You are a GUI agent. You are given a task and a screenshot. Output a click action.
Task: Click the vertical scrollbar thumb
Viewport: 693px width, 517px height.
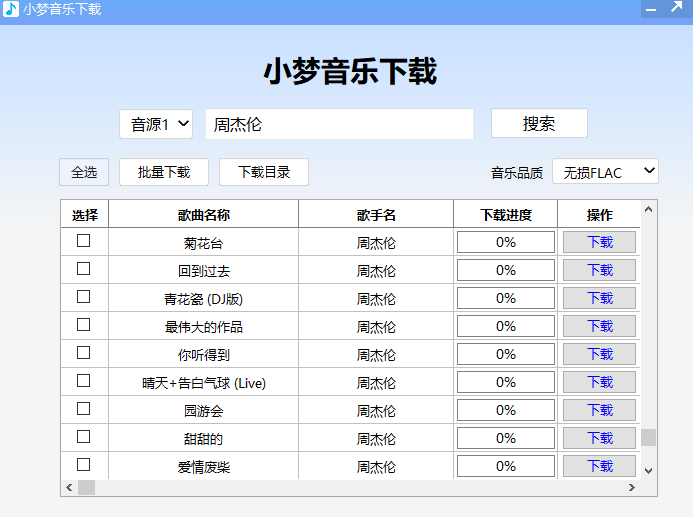click(x=648, y=437)
